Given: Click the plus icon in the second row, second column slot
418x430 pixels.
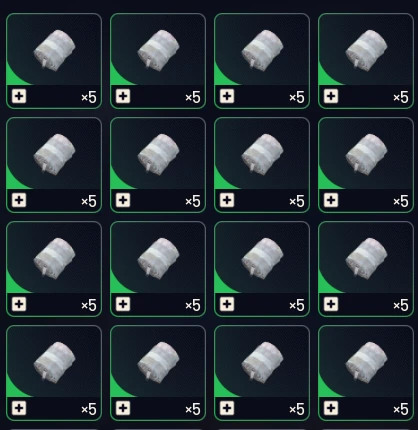Looking at the screenshot, I should 123,200.
